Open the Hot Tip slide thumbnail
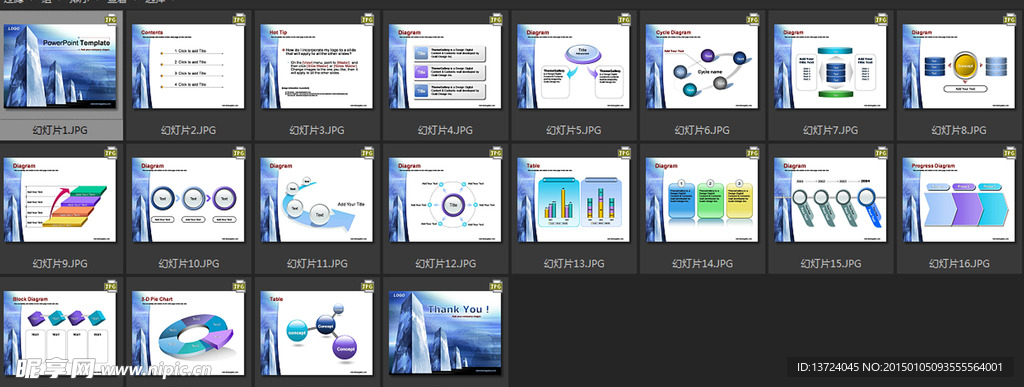Image resolution: width=1024 pixels, height=387 pixels. click(317, 66)
